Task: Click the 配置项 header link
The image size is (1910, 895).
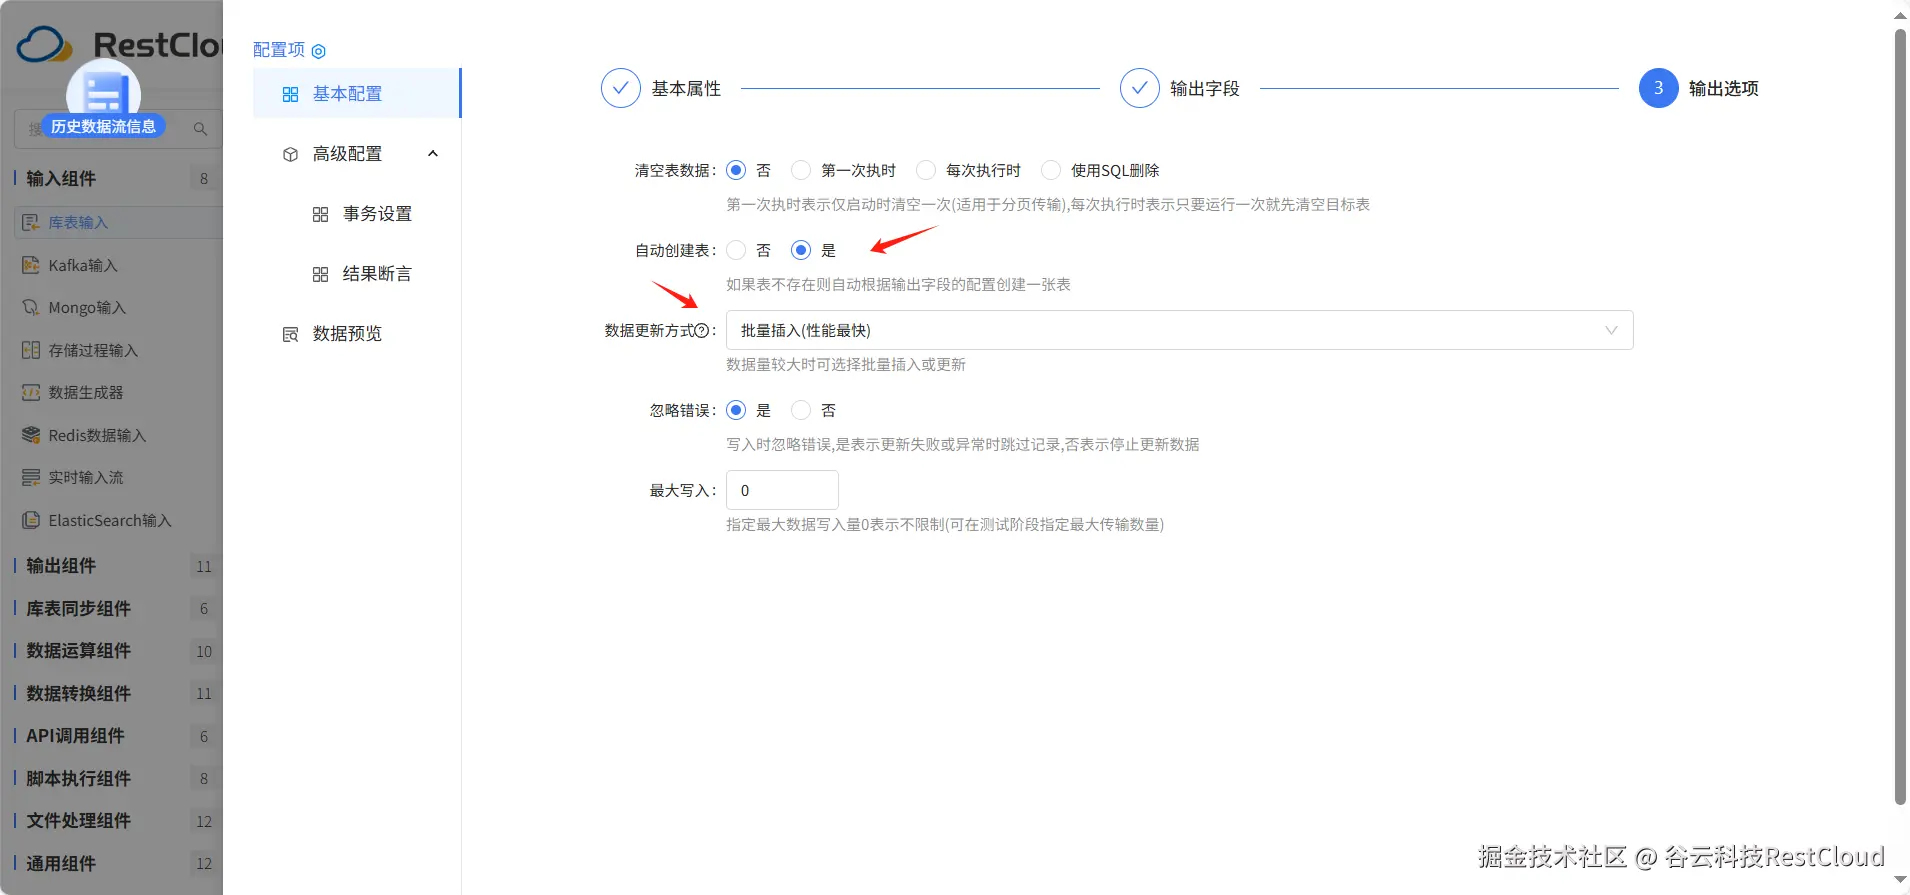Action: tap(279, 50)
